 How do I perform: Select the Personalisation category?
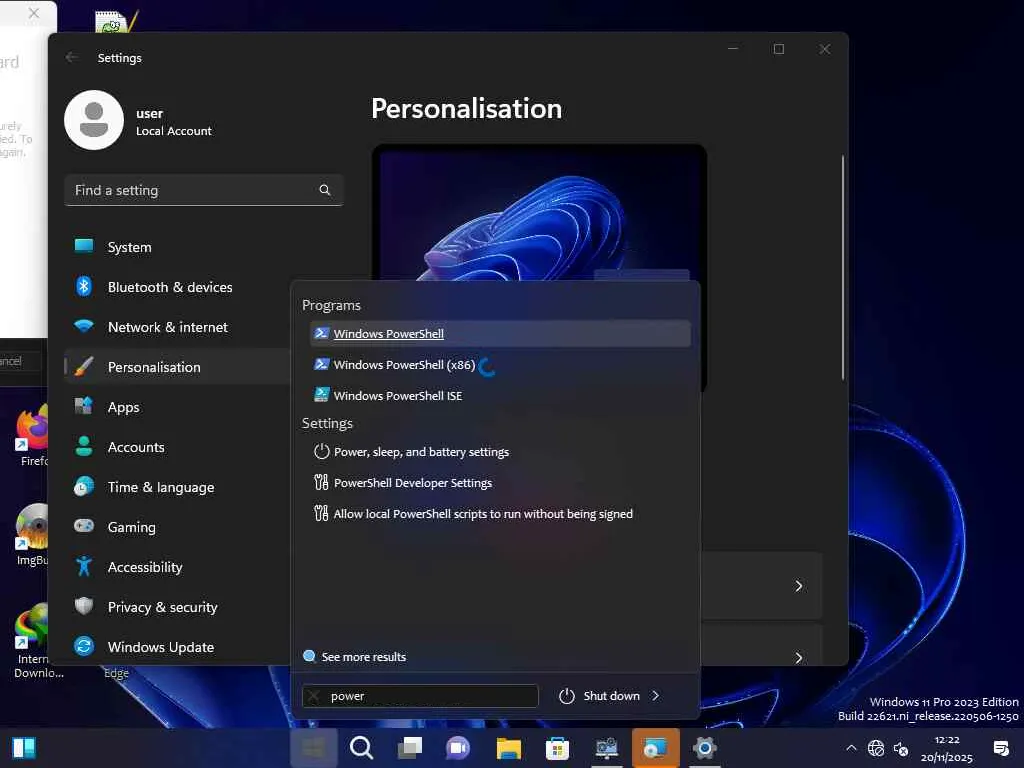176,367
